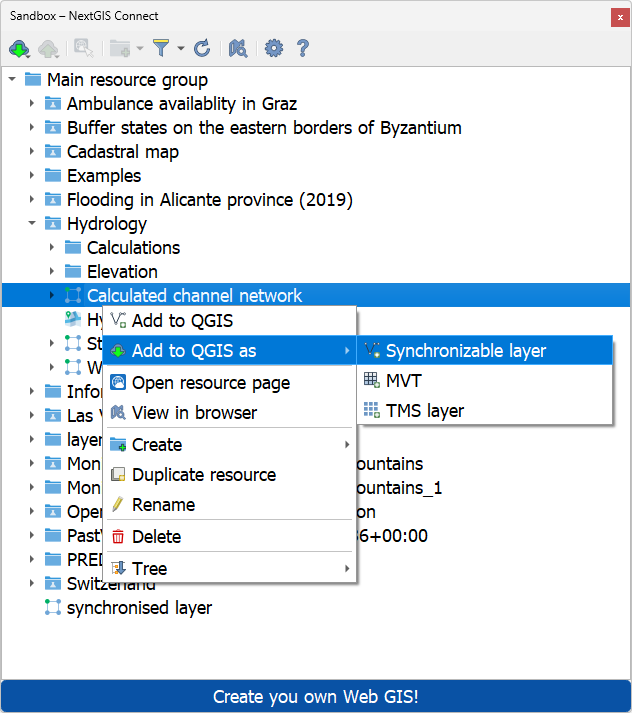Select Calculated channel network layer

tap(316, 295)
